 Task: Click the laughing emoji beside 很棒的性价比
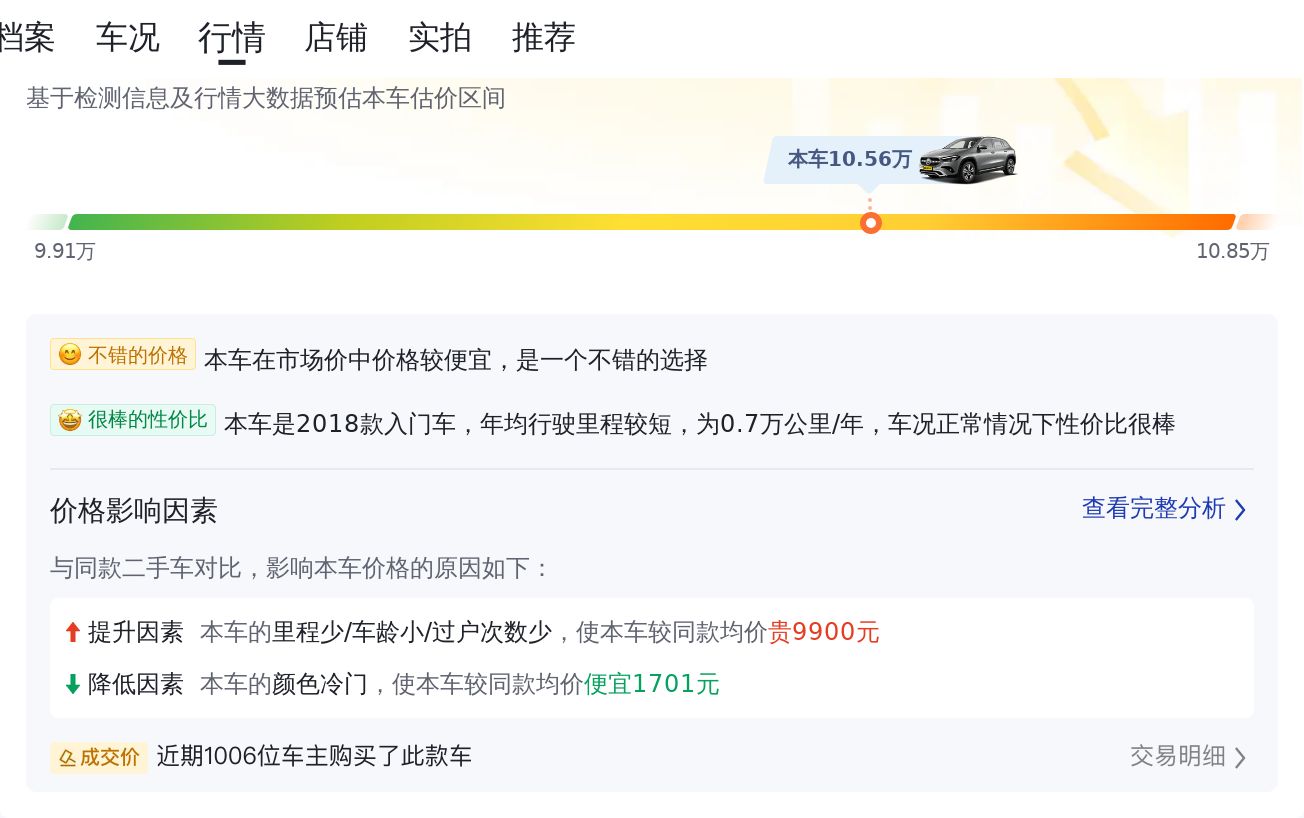point(68,418)
